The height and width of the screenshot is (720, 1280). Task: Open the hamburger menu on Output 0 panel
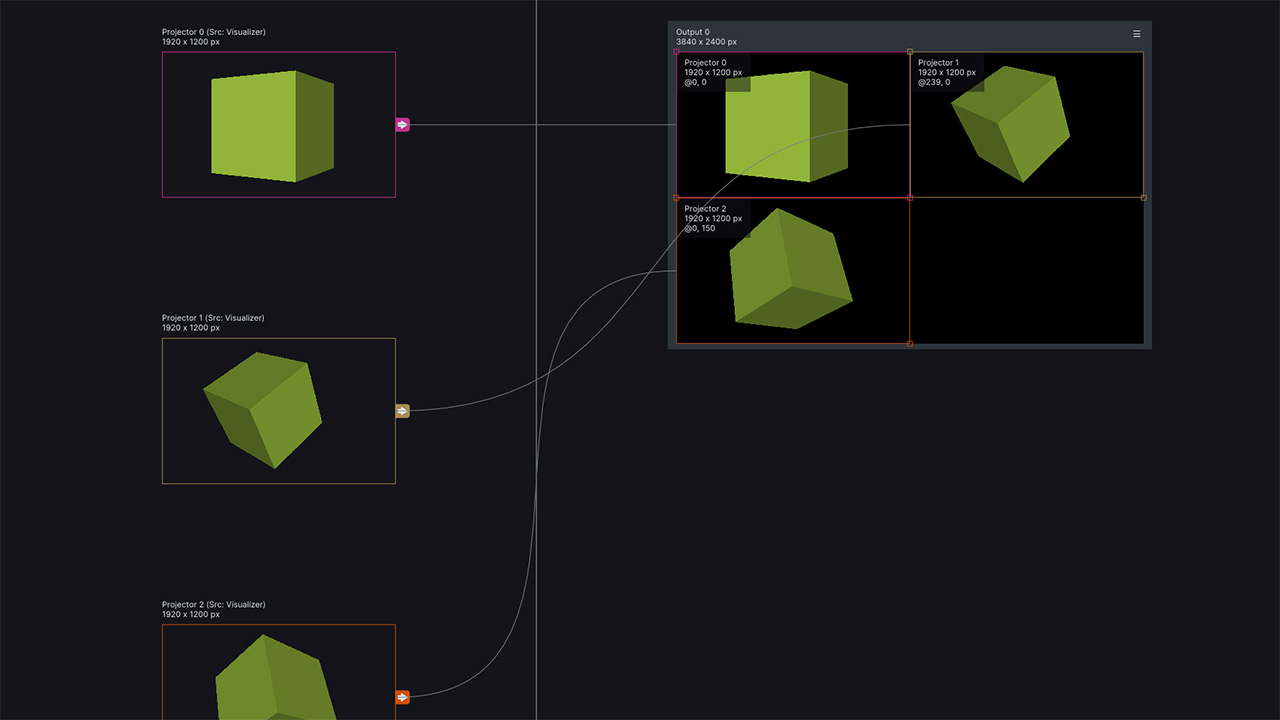click(1136, 33)
